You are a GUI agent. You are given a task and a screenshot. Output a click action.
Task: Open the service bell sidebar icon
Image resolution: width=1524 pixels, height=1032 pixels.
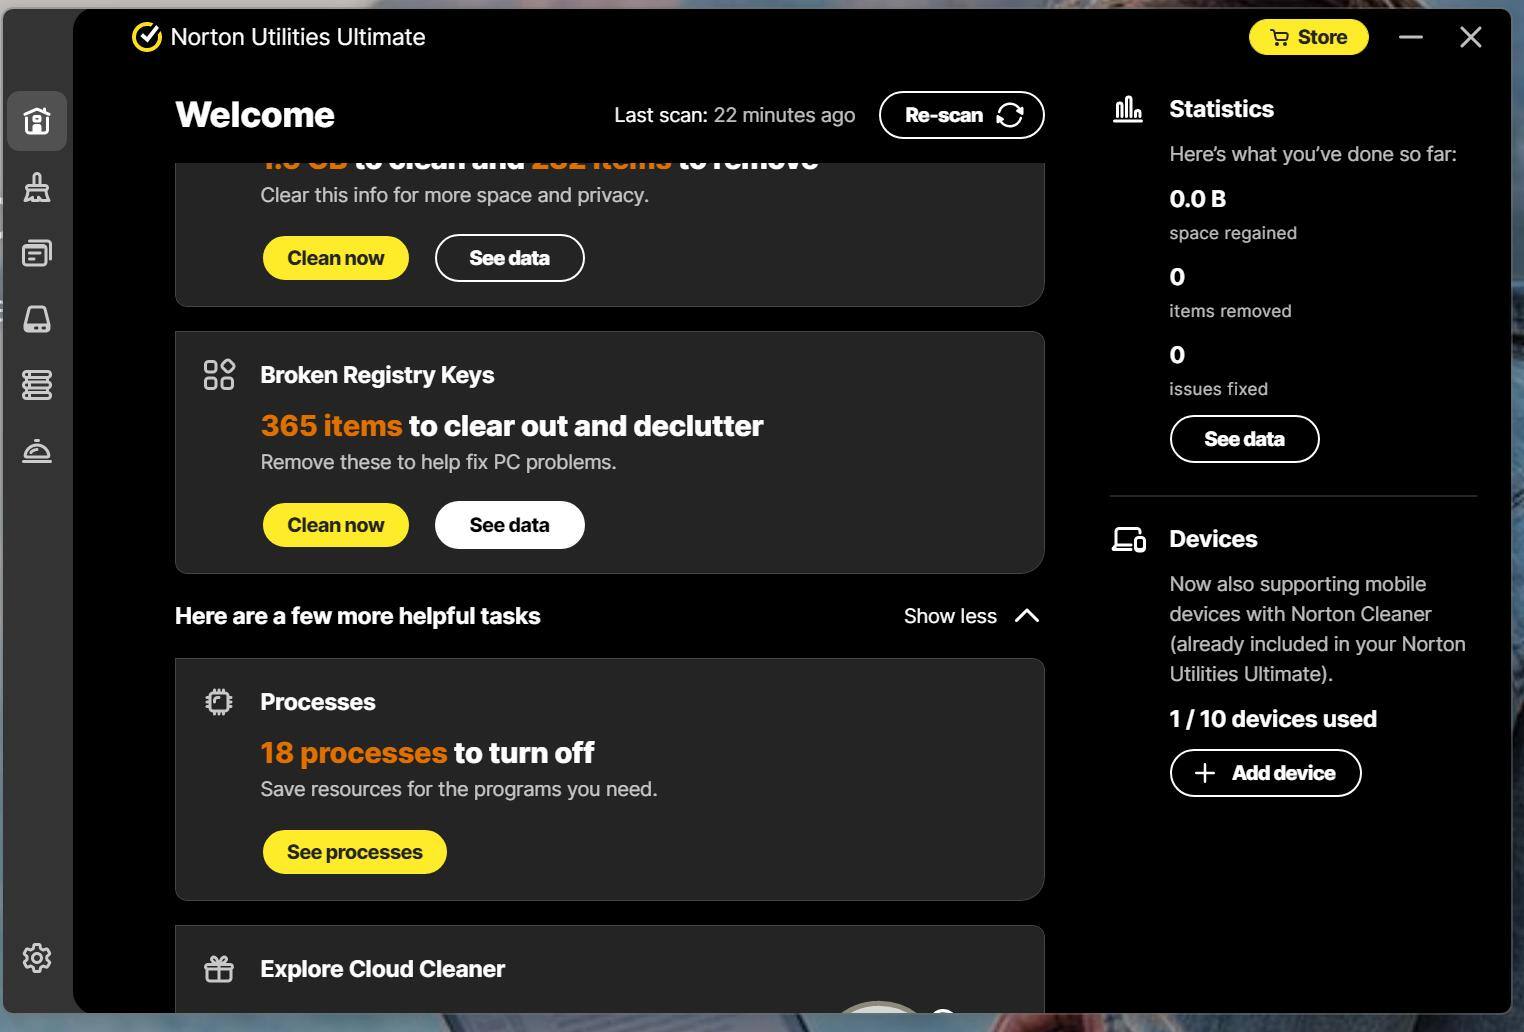[x=37, y=451]
